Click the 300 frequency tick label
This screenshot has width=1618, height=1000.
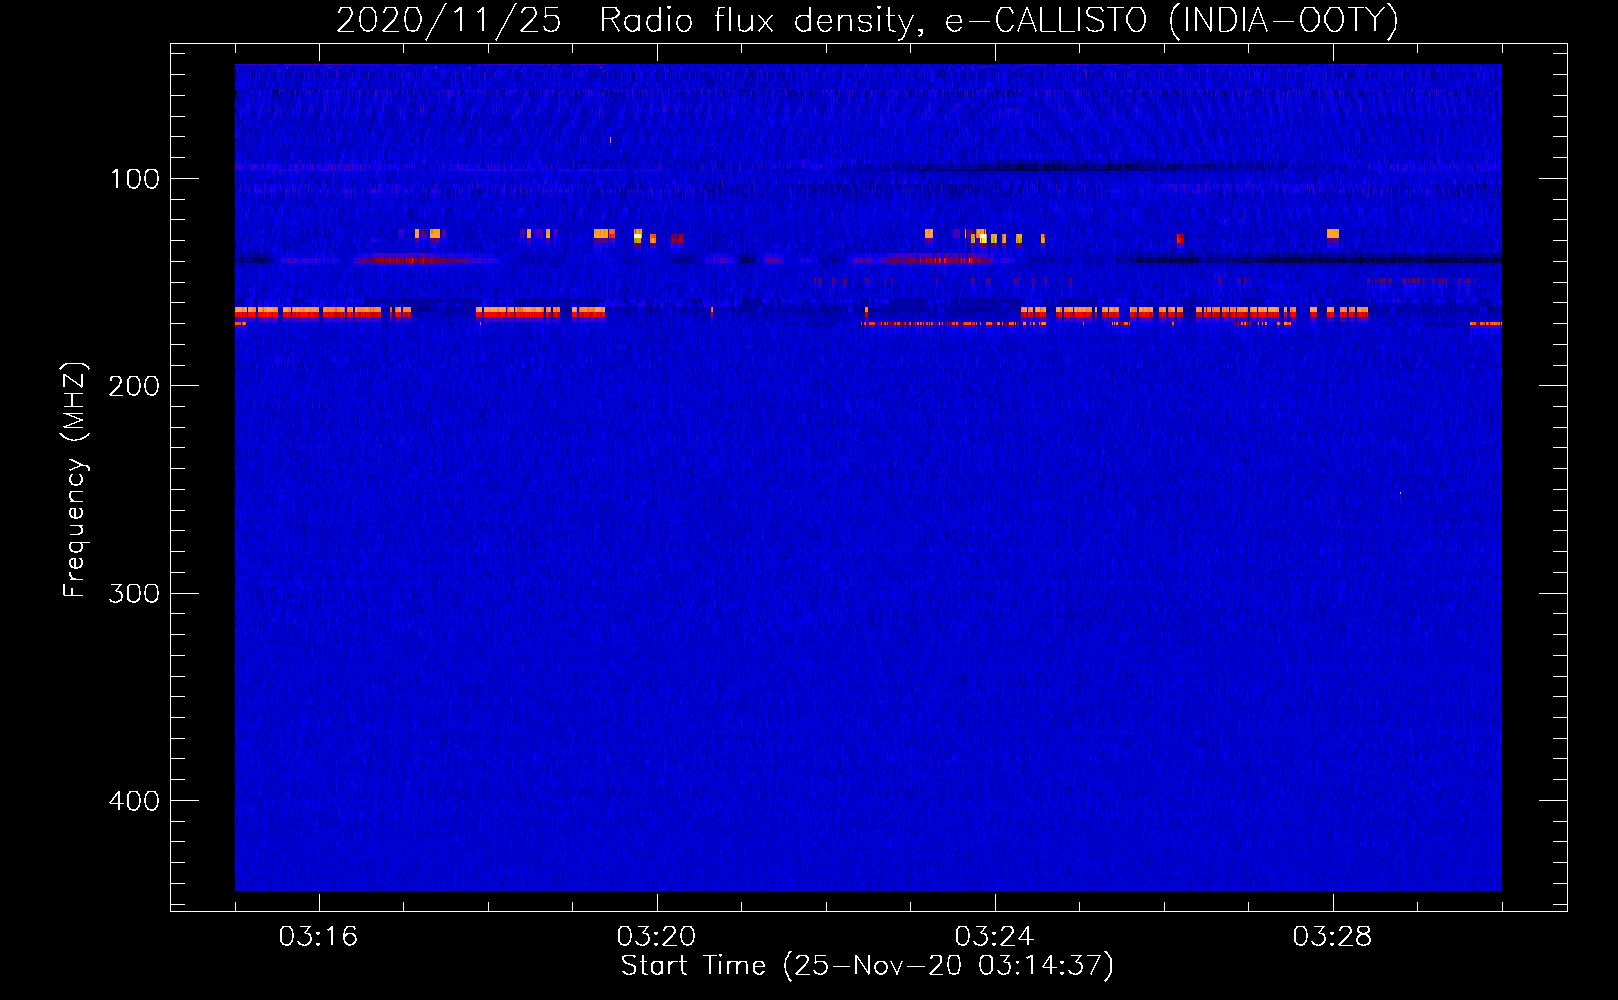[134, 593]
